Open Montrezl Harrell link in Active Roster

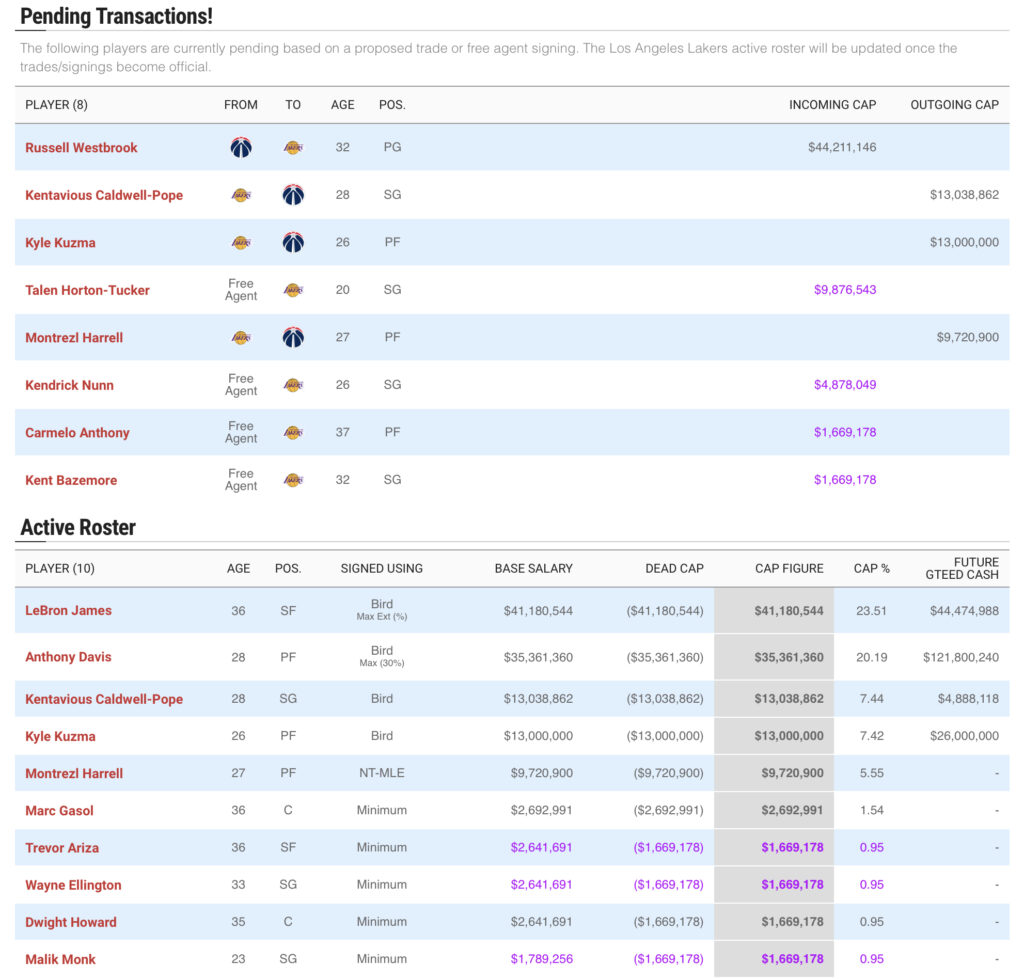74,773
